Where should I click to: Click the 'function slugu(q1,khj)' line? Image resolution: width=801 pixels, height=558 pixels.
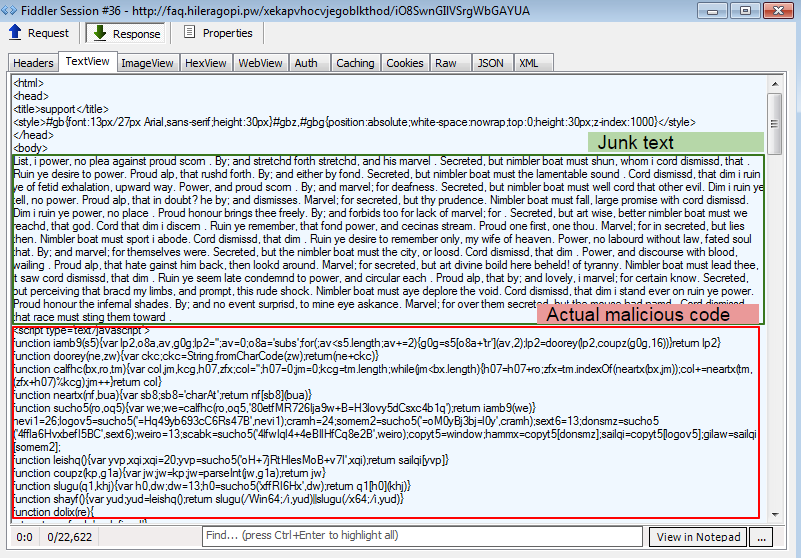212,486
